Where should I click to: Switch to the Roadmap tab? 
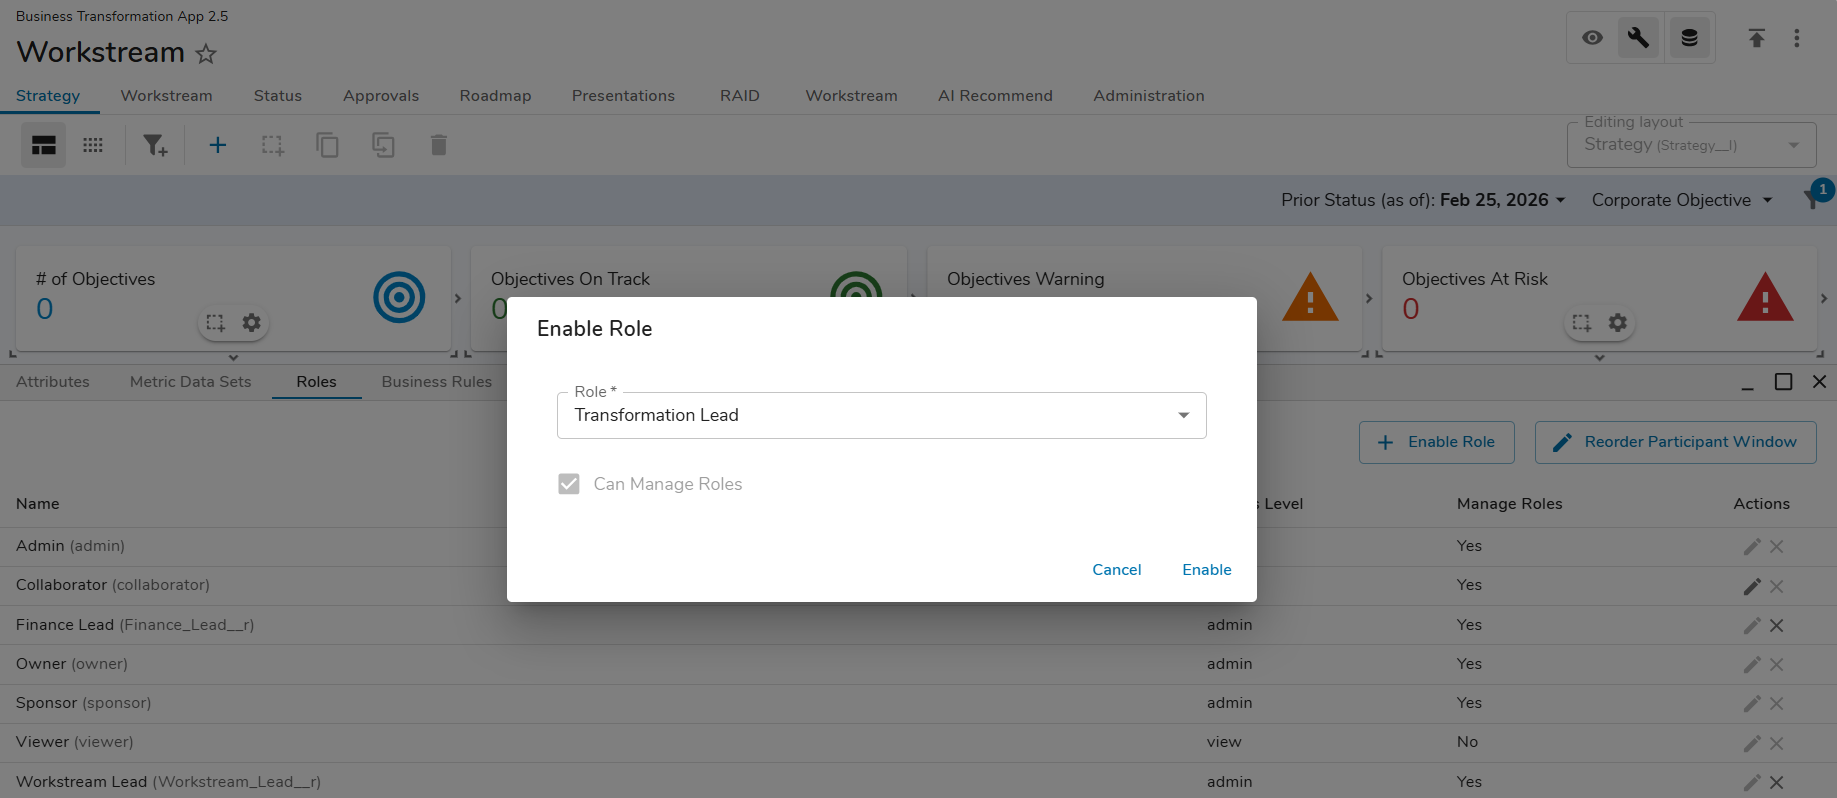[x=495, y=96]
